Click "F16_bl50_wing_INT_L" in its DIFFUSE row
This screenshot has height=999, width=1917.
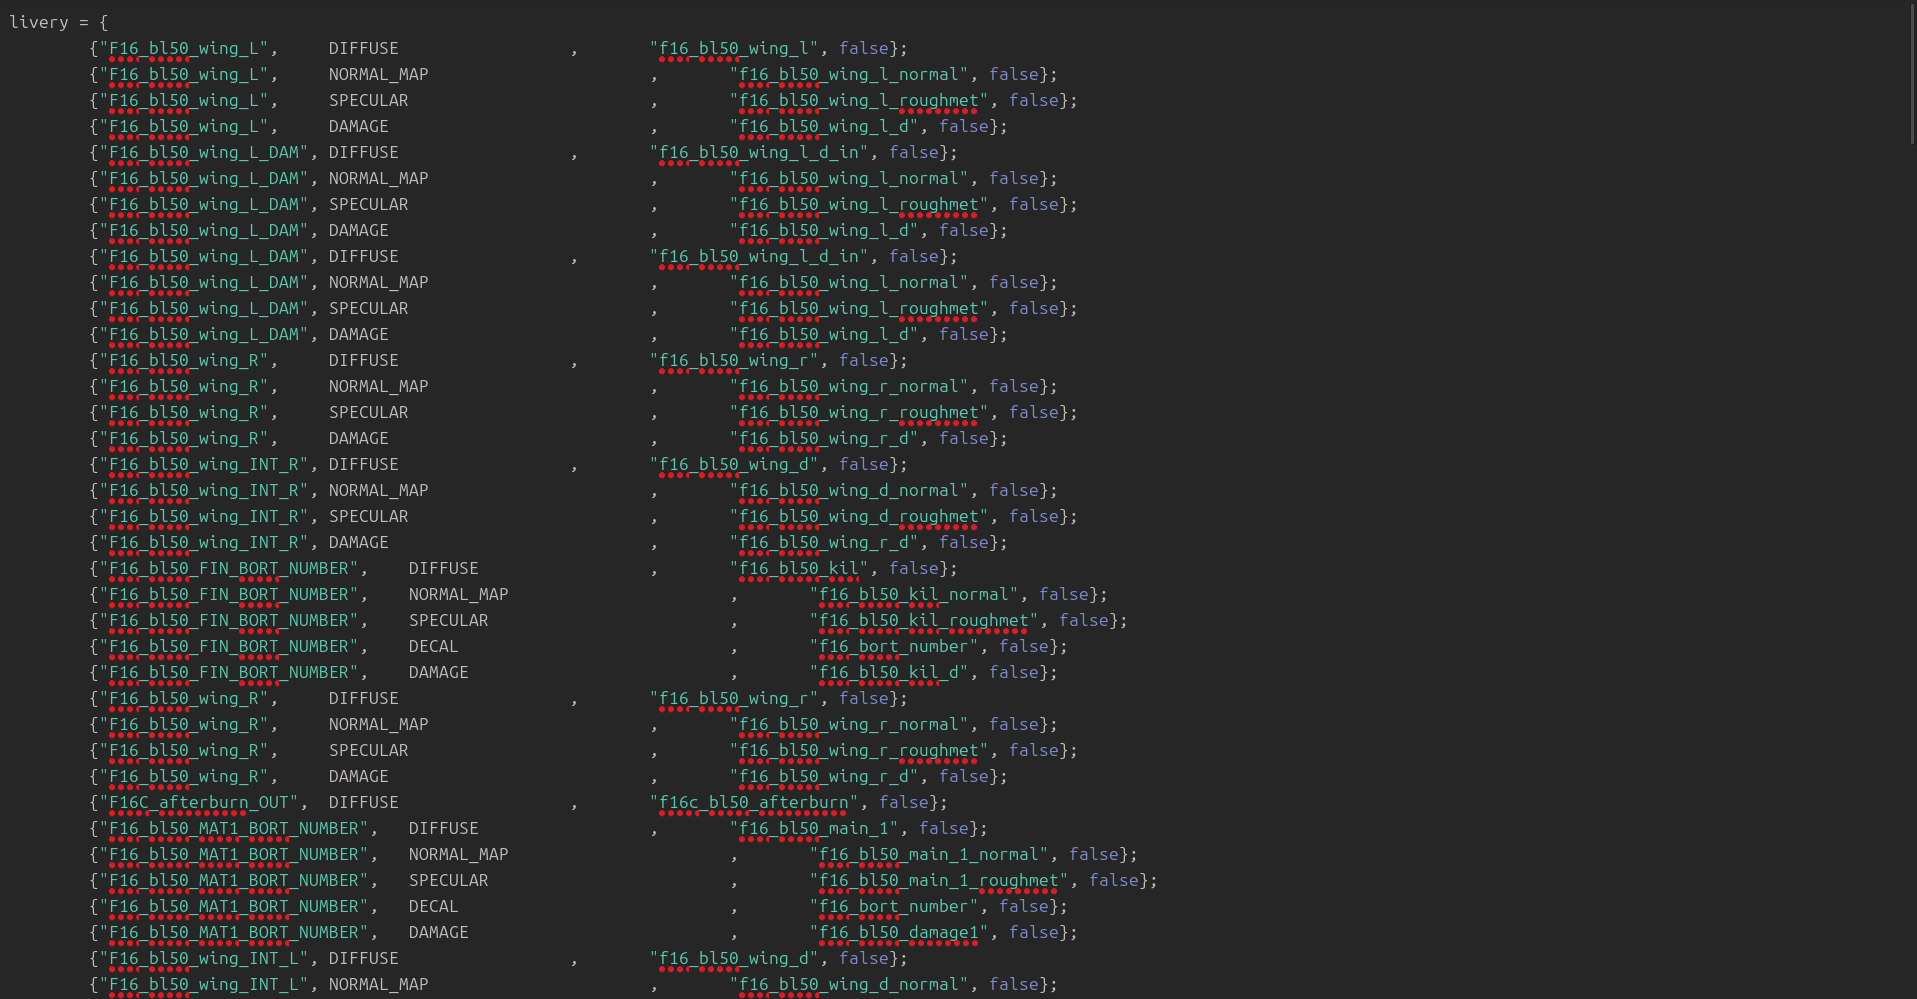(x=204, y=958)
